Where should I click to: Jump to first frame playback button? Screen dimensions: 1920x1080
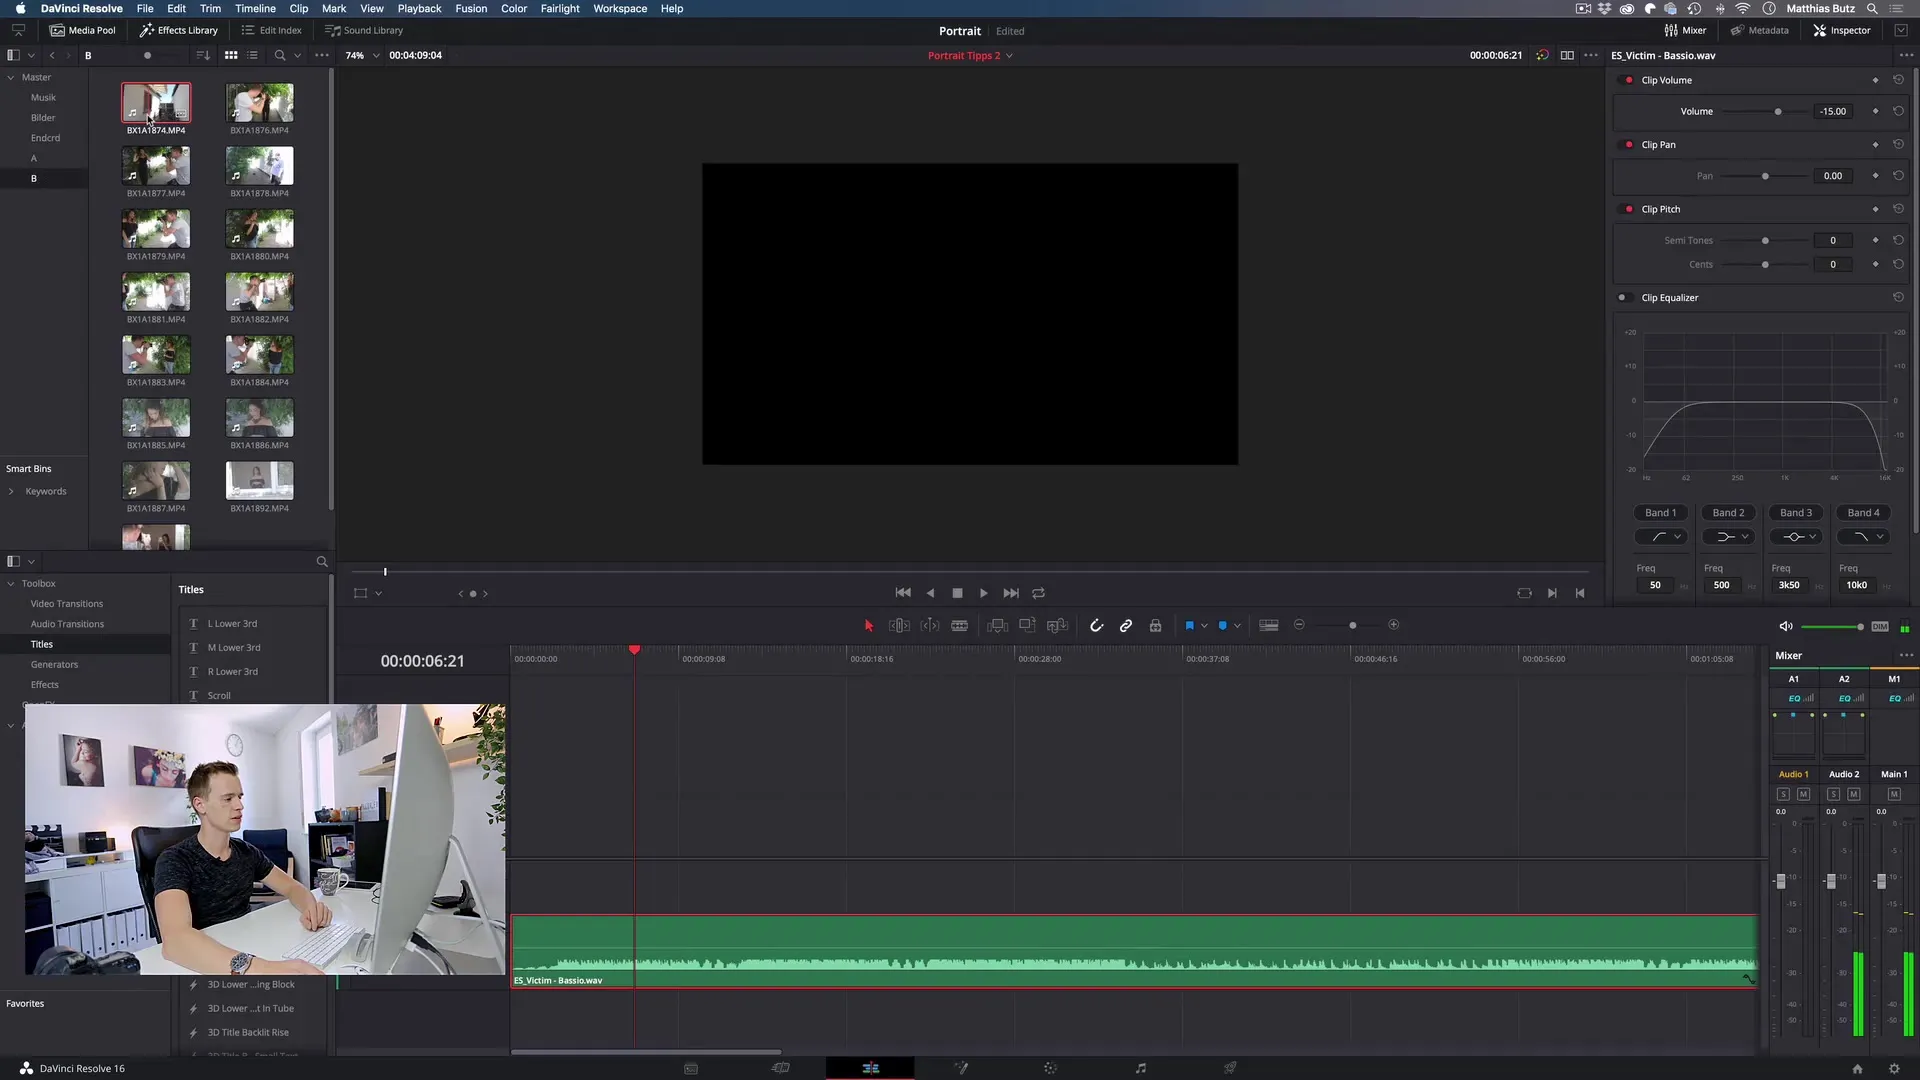point(903,593)
